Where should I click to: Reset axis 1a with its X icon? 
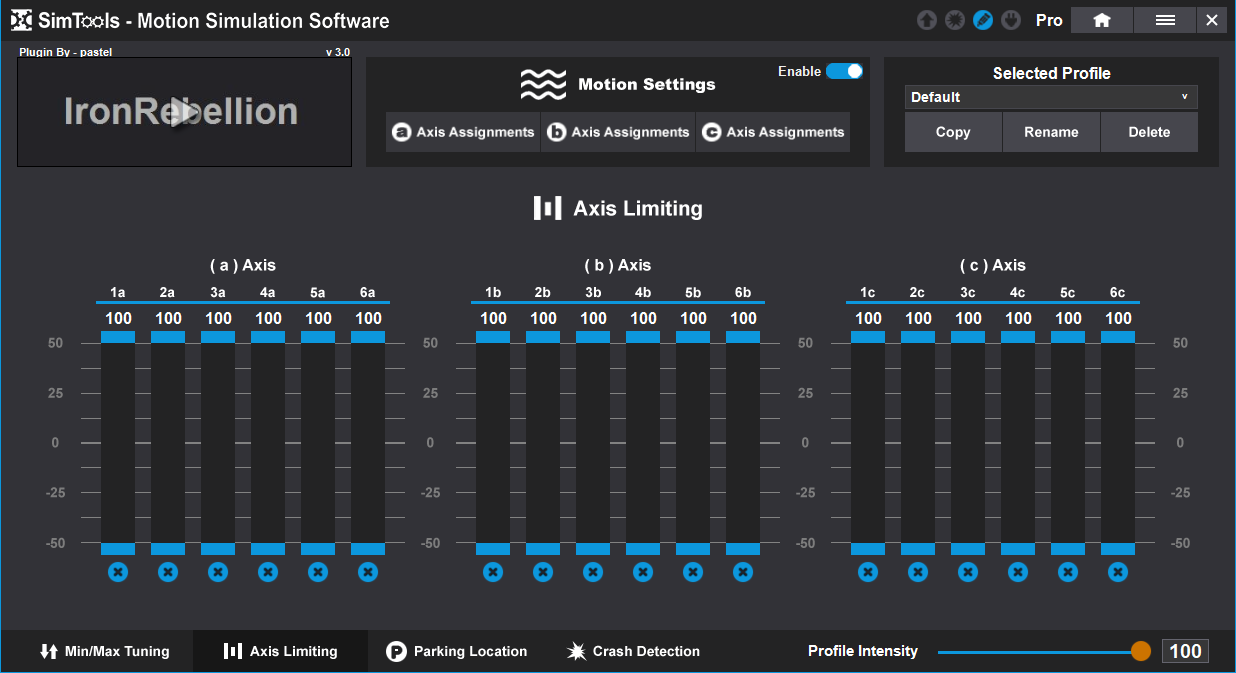click(118, 572)
